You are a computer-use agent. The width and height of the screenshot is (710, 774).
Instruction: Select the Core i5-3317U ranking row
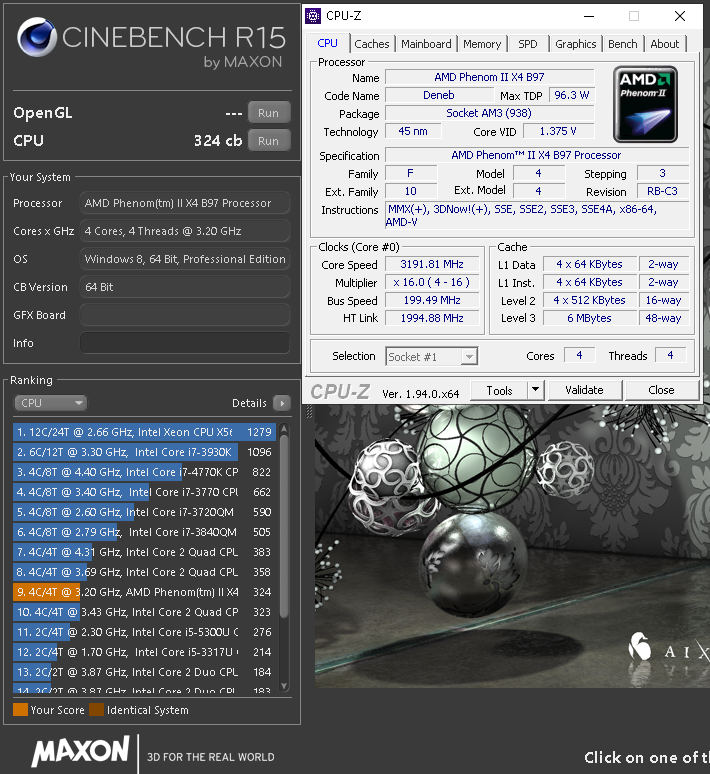tap(144, 652)
